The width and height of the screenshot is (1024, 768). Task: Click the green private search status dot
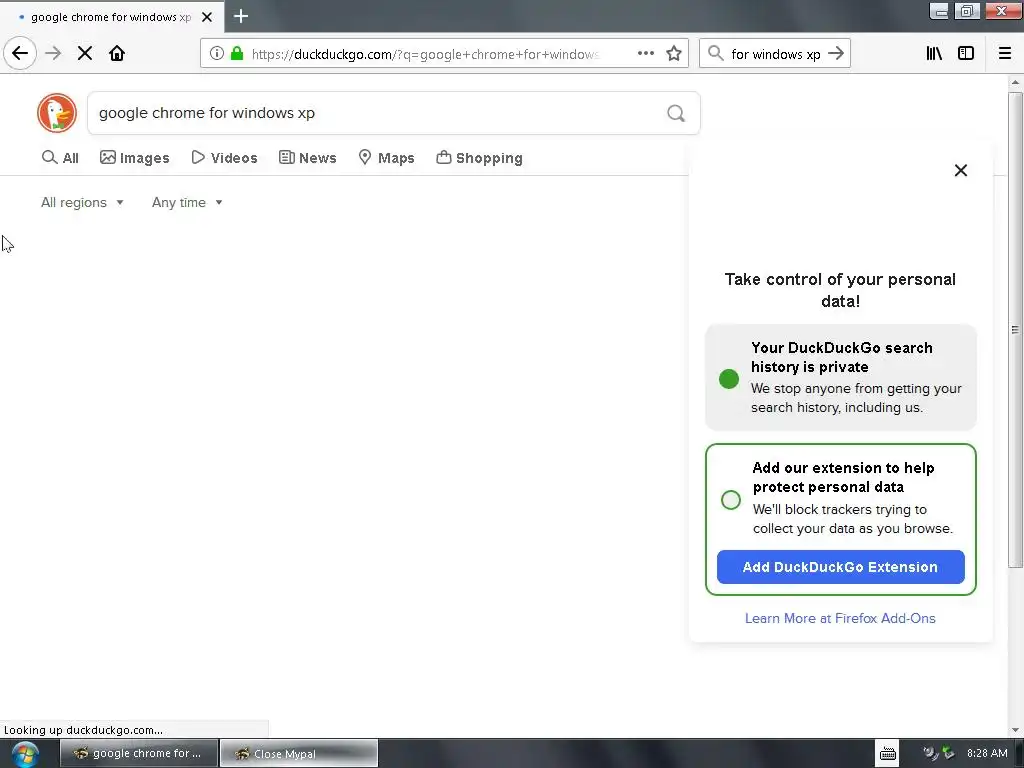pos(729,379)
